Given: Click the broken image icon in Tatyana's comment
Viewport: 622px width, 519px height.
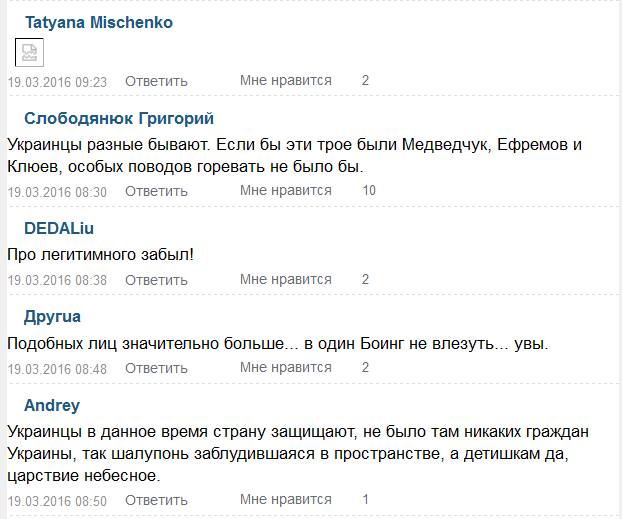Looking at the screenshot, I should pos(29,52).
